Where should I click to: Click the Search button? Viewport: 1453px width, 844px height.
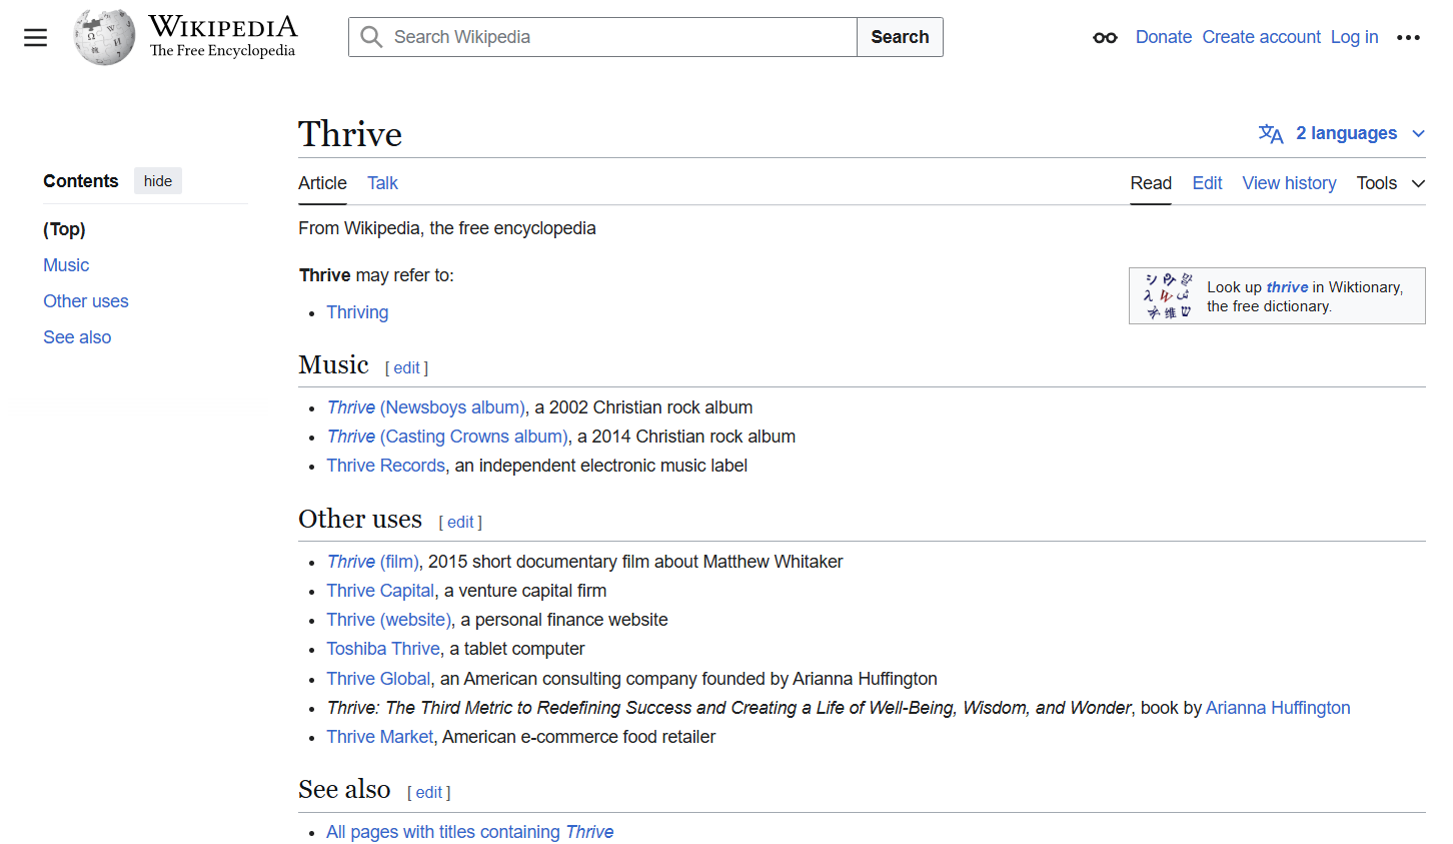(900, 37)
